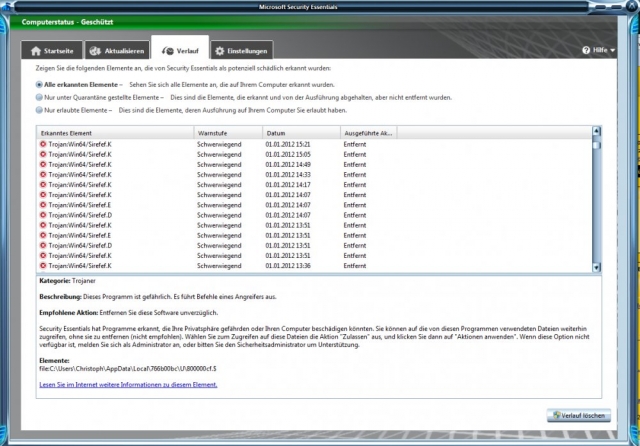640x446 pixels.
Task: Click red threat icon of 15:21 entry
Action: tap(43, 144)
